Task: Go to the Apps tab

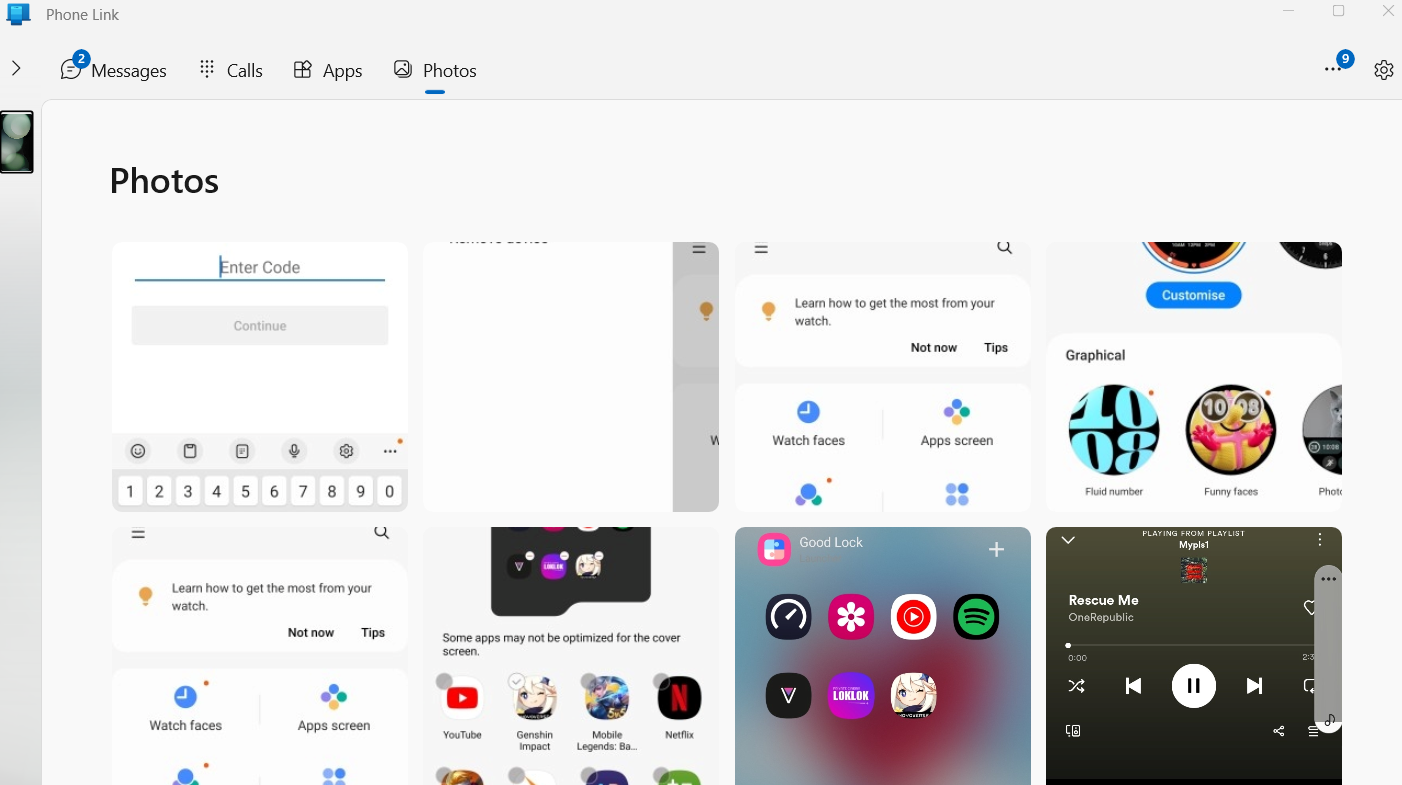Action: 328,70
